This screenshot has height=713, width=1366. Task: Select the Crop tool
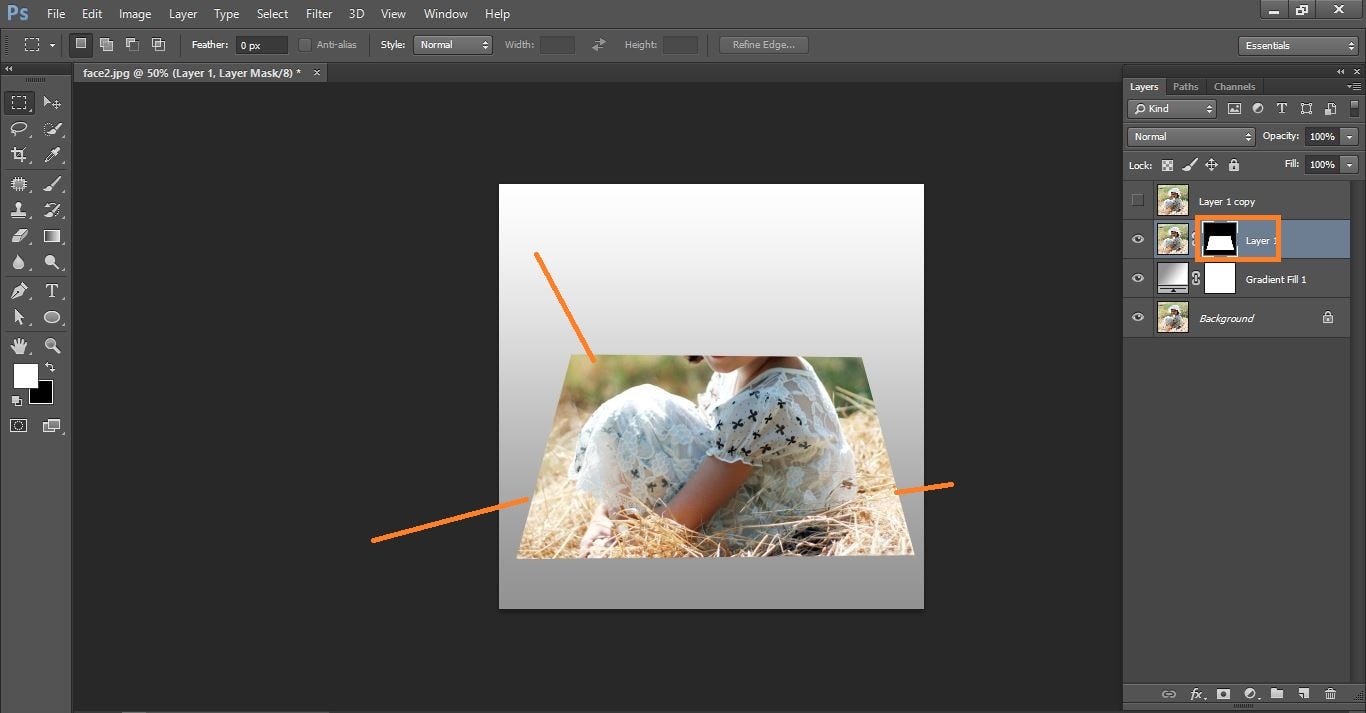point(19,155)
